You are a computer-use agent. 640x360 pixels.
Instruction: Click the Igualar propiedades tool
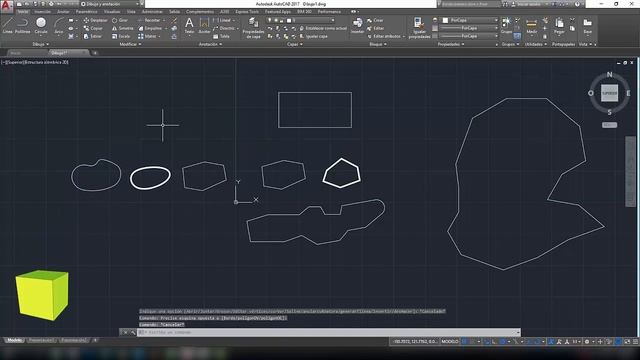(x=419, y=28)
